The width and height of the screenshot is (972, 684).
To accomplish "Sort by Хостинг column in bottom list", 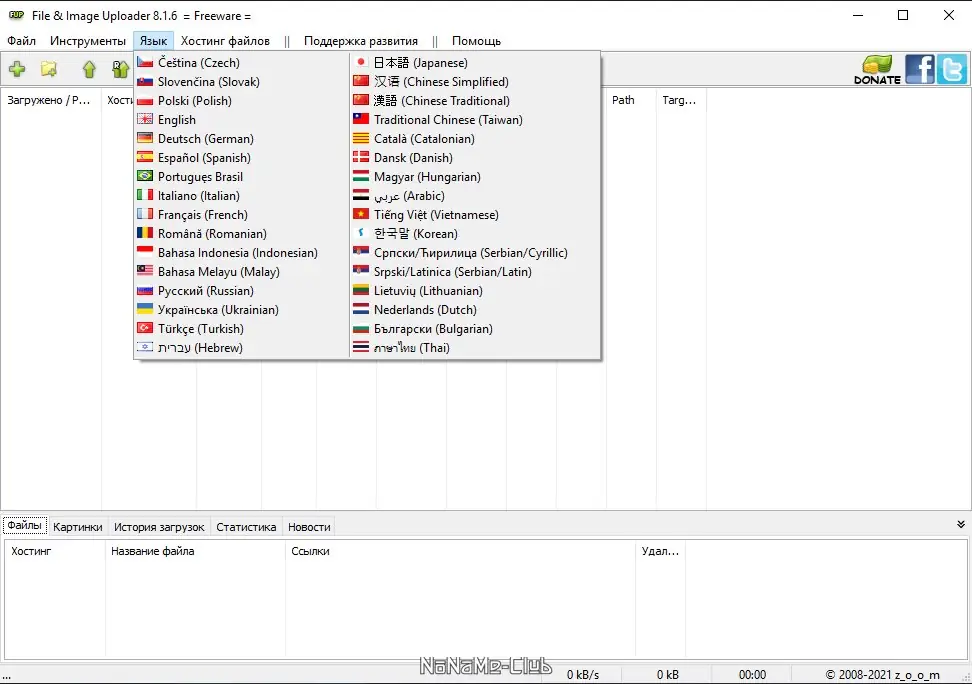I will point(55,551).
